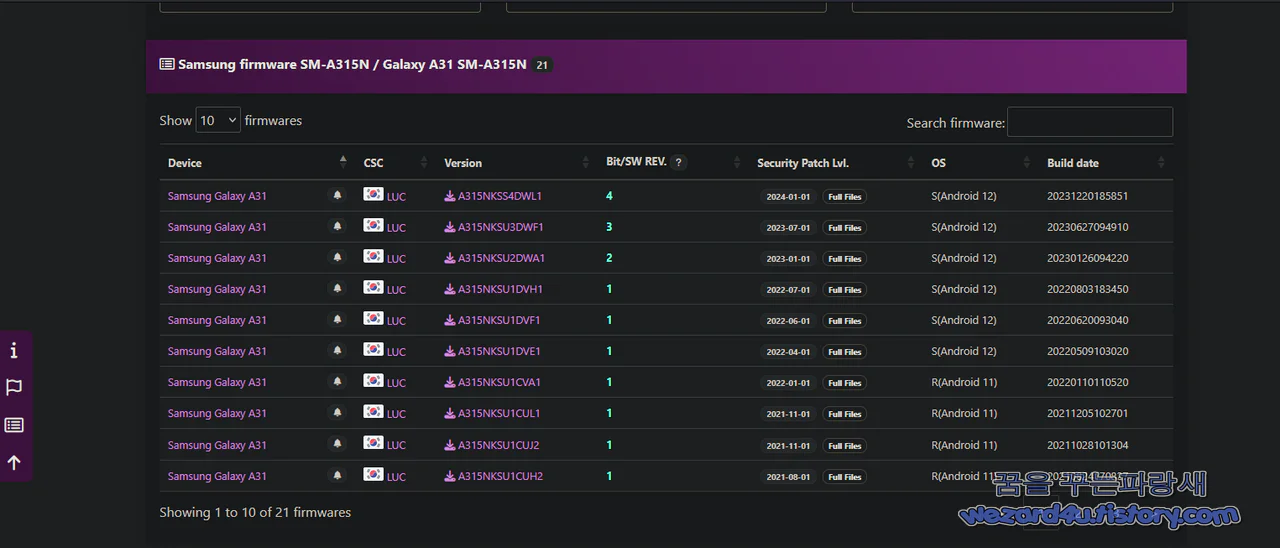Click R(Android 11) in A315NKSU1CUL1 row
This screenshot has width=1280, height=548.
click(x=964, y=413)
